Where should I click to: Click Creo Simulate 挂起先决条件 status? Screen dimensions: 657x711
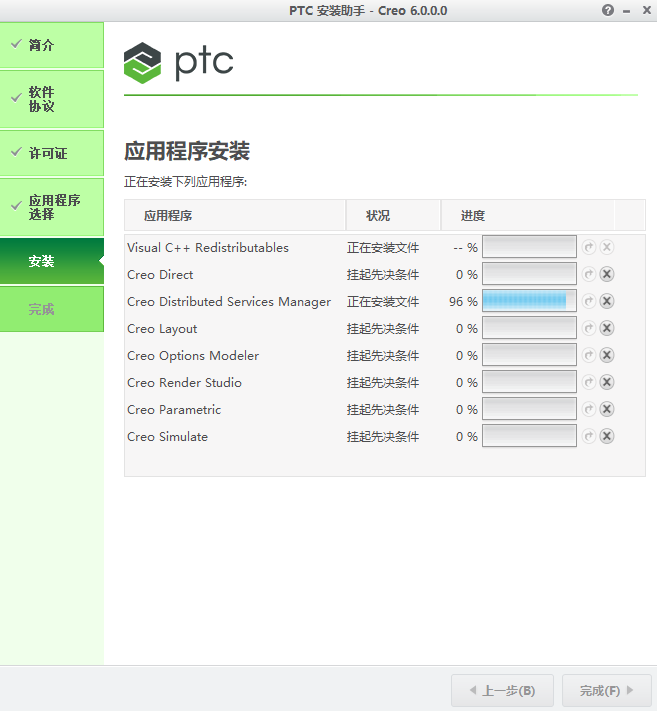(383, 437)
